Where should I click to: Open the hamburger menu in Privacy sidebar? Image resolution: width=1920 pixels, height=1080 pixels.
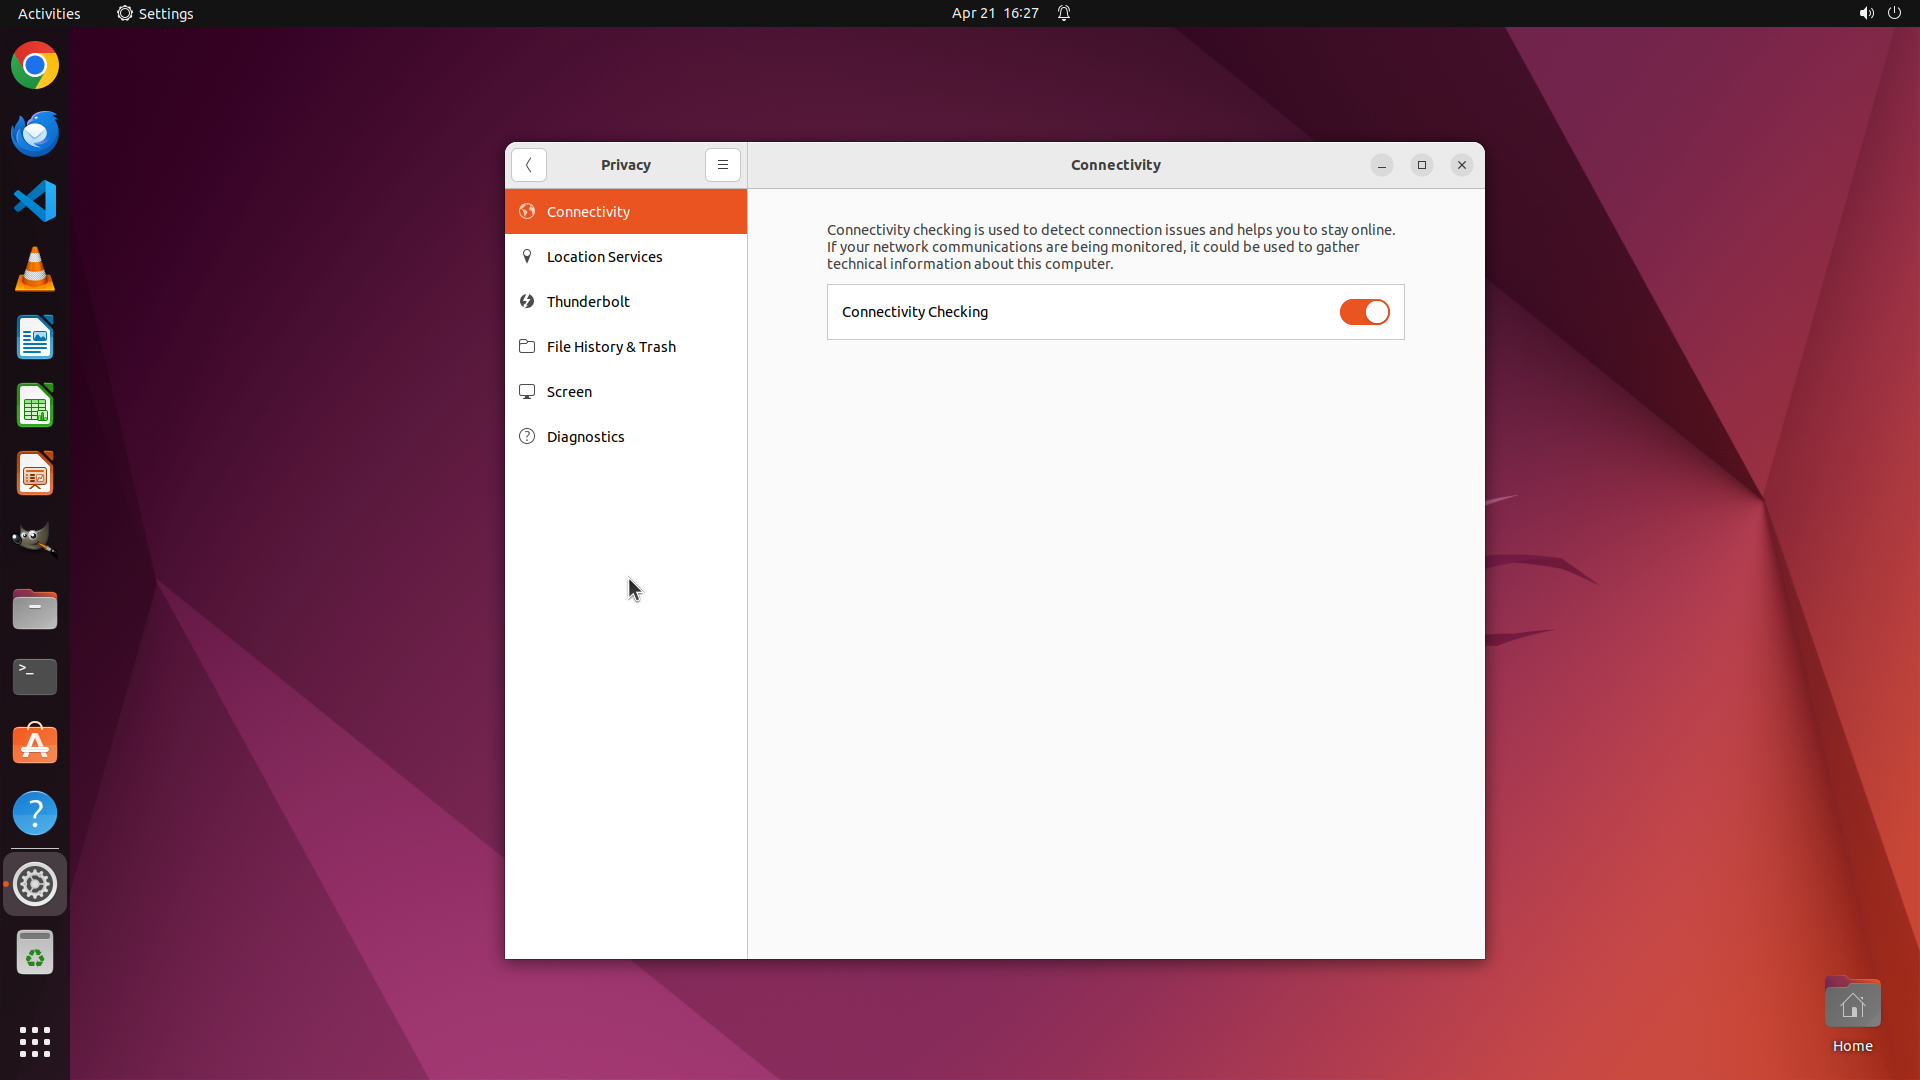click(x=722, y=165)
